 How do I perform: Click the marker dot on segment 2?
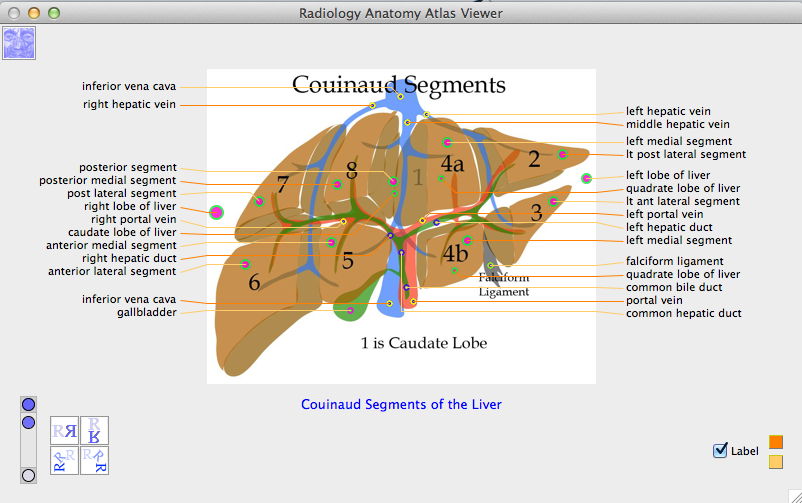pyautogui.click(x=562, y=154)
